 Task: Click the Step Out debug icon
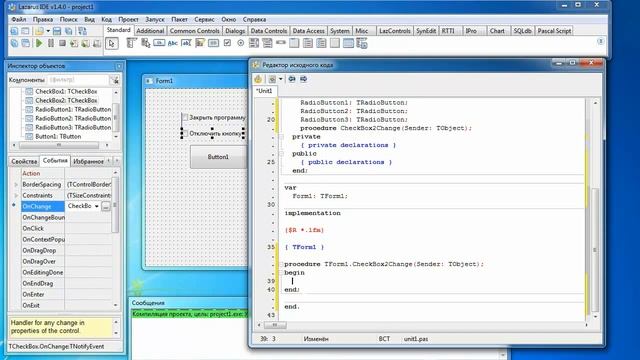[97, 43]
